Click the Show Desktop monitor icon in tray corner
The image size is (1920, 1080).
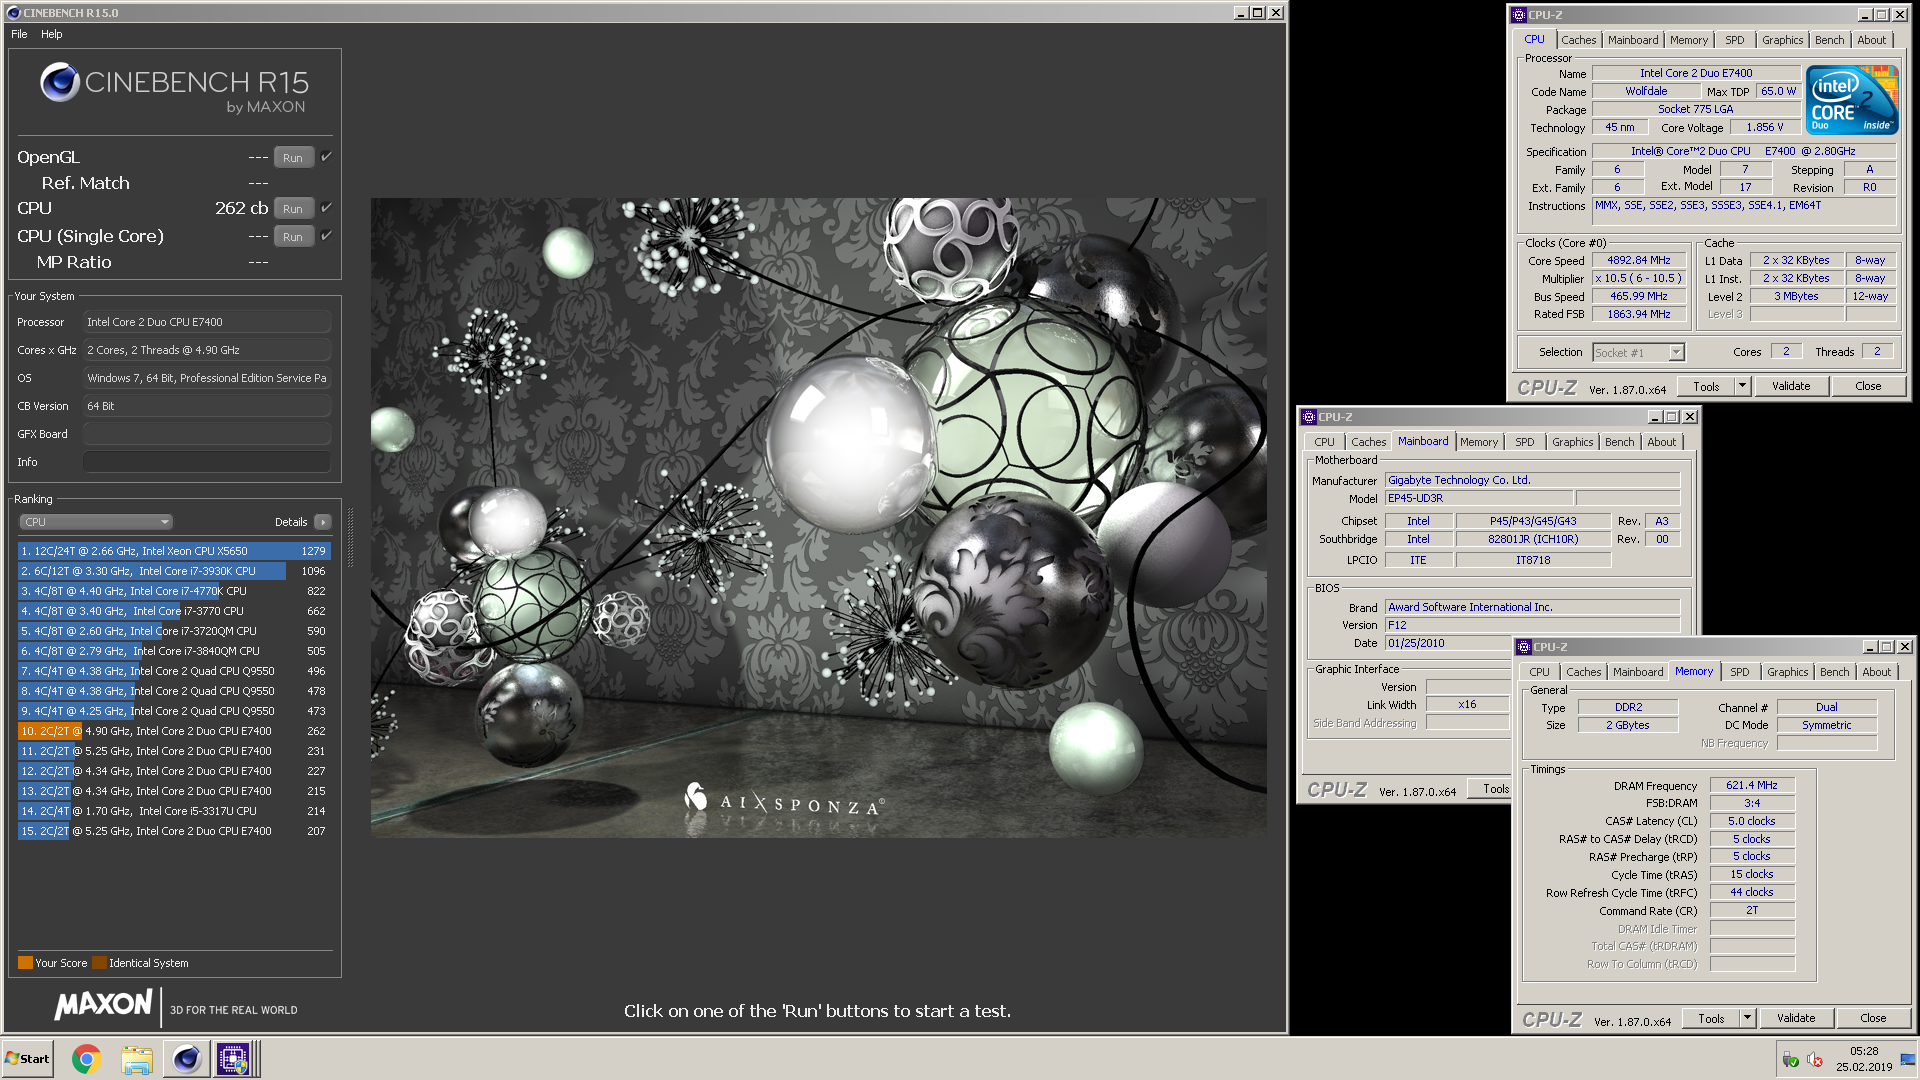click(x=1908, y=1060)
